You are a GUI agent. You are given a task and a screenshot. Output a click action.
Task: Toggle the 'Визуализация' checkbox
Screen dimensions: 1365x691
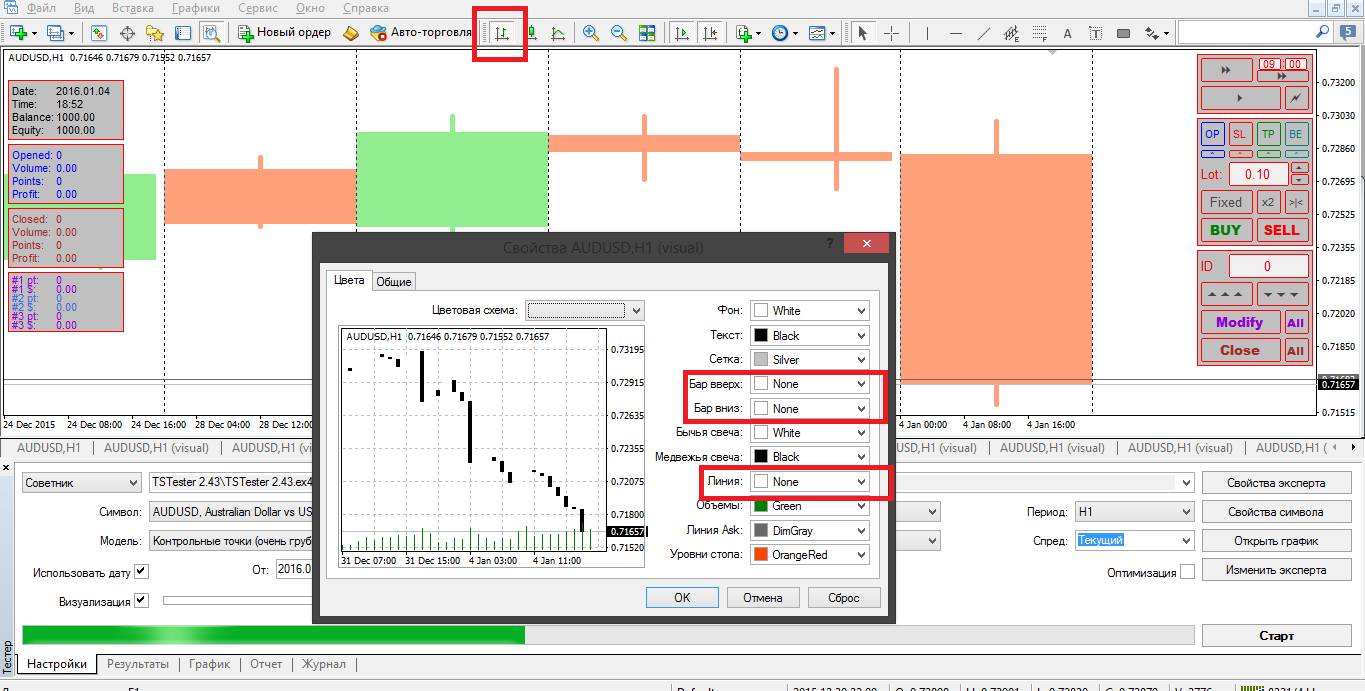pos(141,601)
